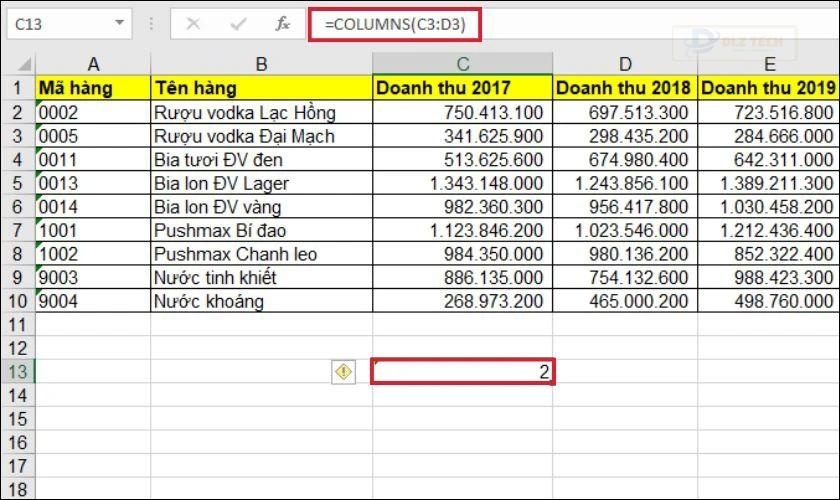Select cell with code 0011
Image resolution: width=840 pixels, height=500 pixels.
93,160
